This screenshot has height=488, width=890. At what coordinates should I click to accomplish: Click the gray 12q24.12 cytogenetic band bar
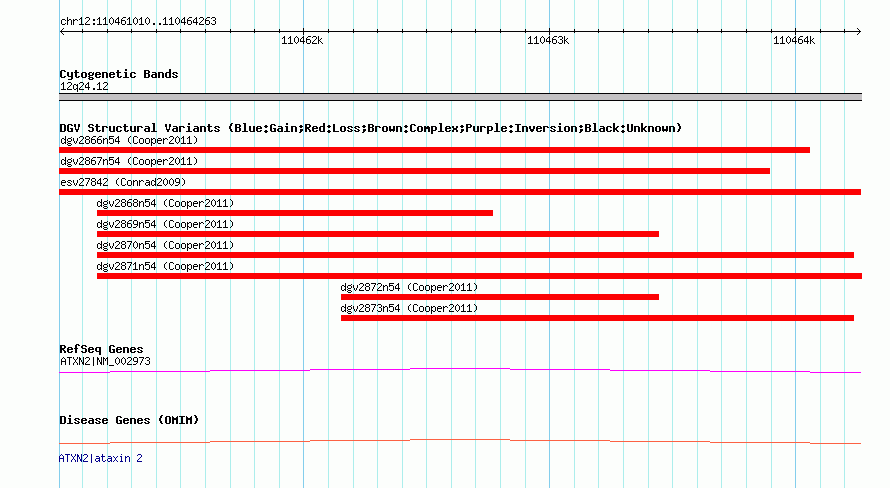460,97
